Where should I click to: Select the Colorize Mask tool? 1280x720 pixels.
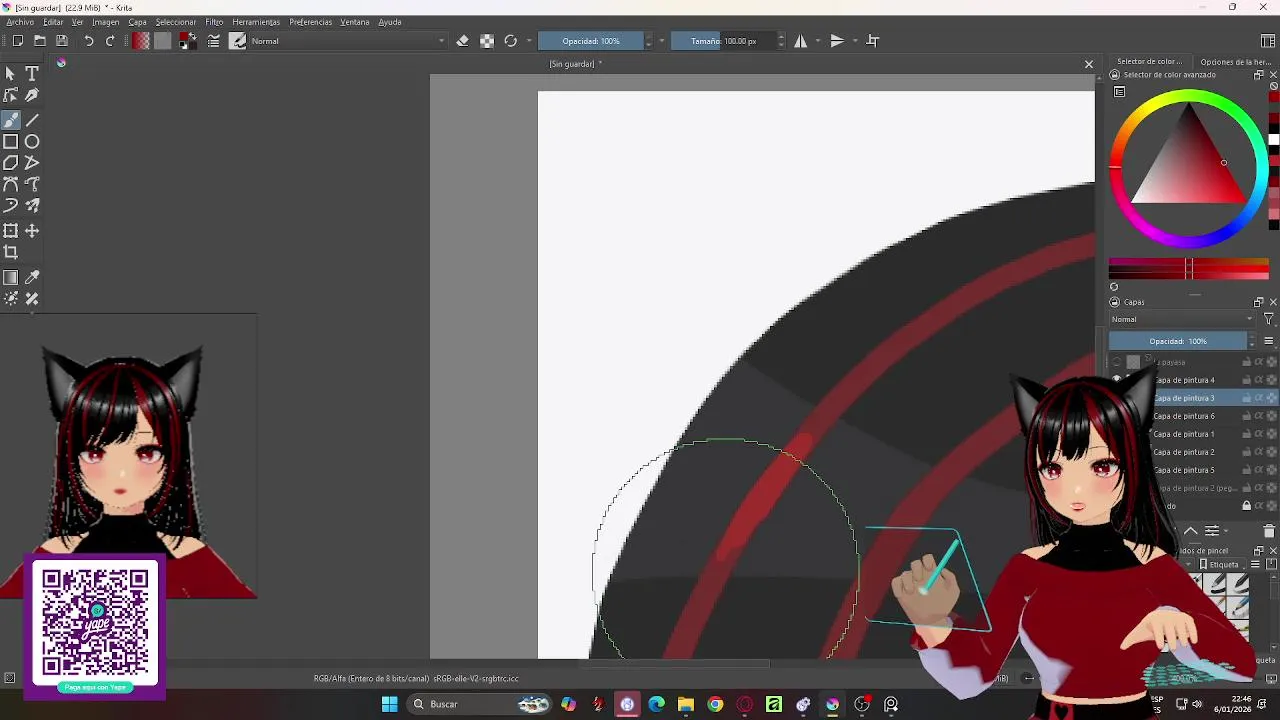coord(10,299)
